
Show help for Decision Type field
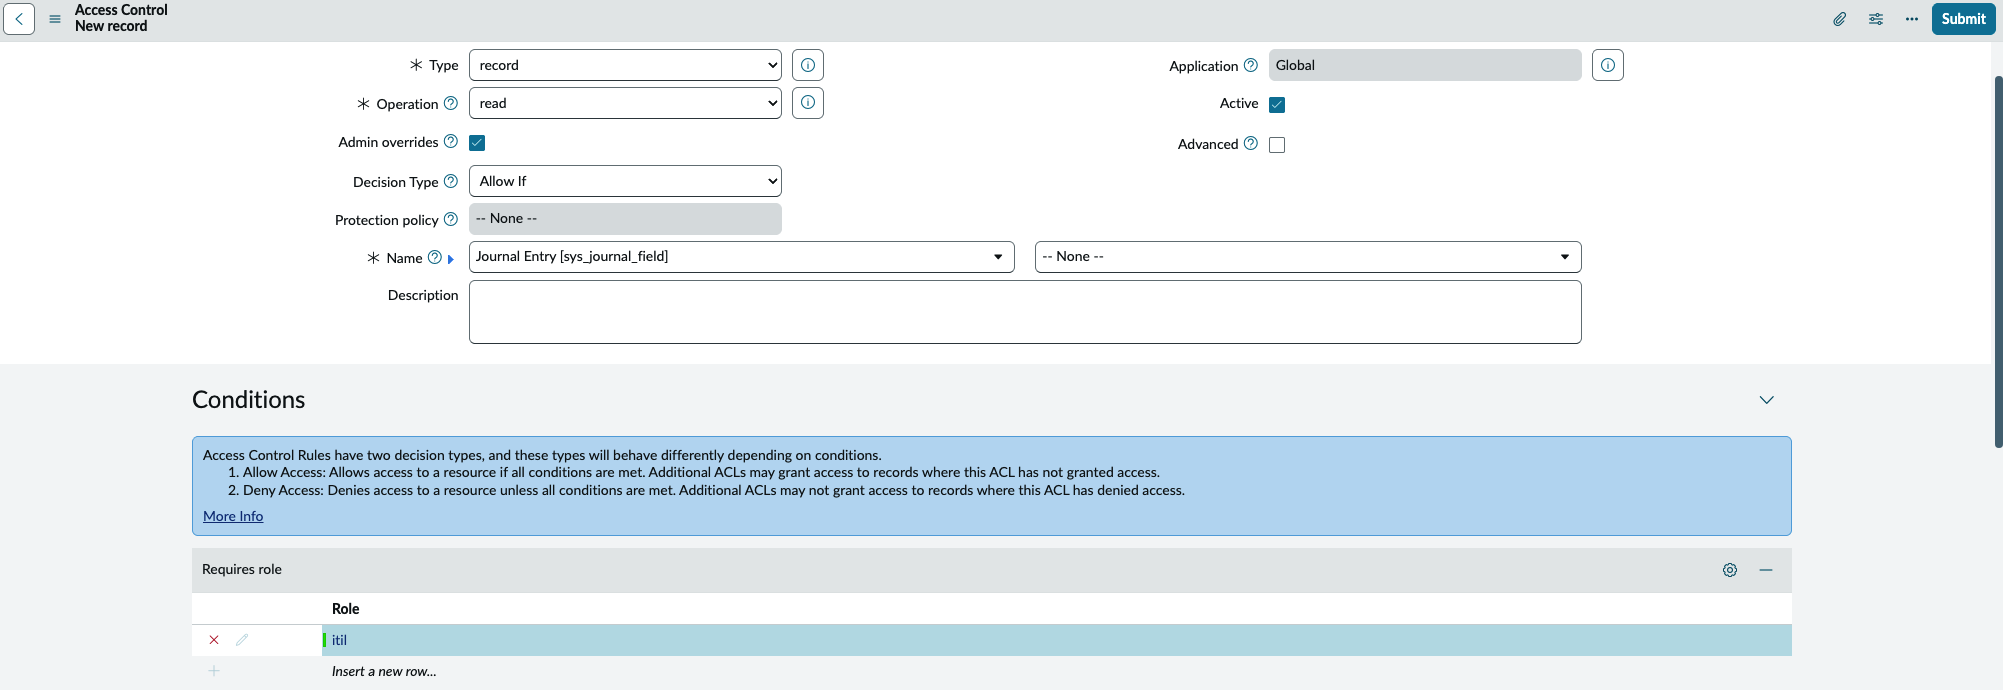coord(451,181)
